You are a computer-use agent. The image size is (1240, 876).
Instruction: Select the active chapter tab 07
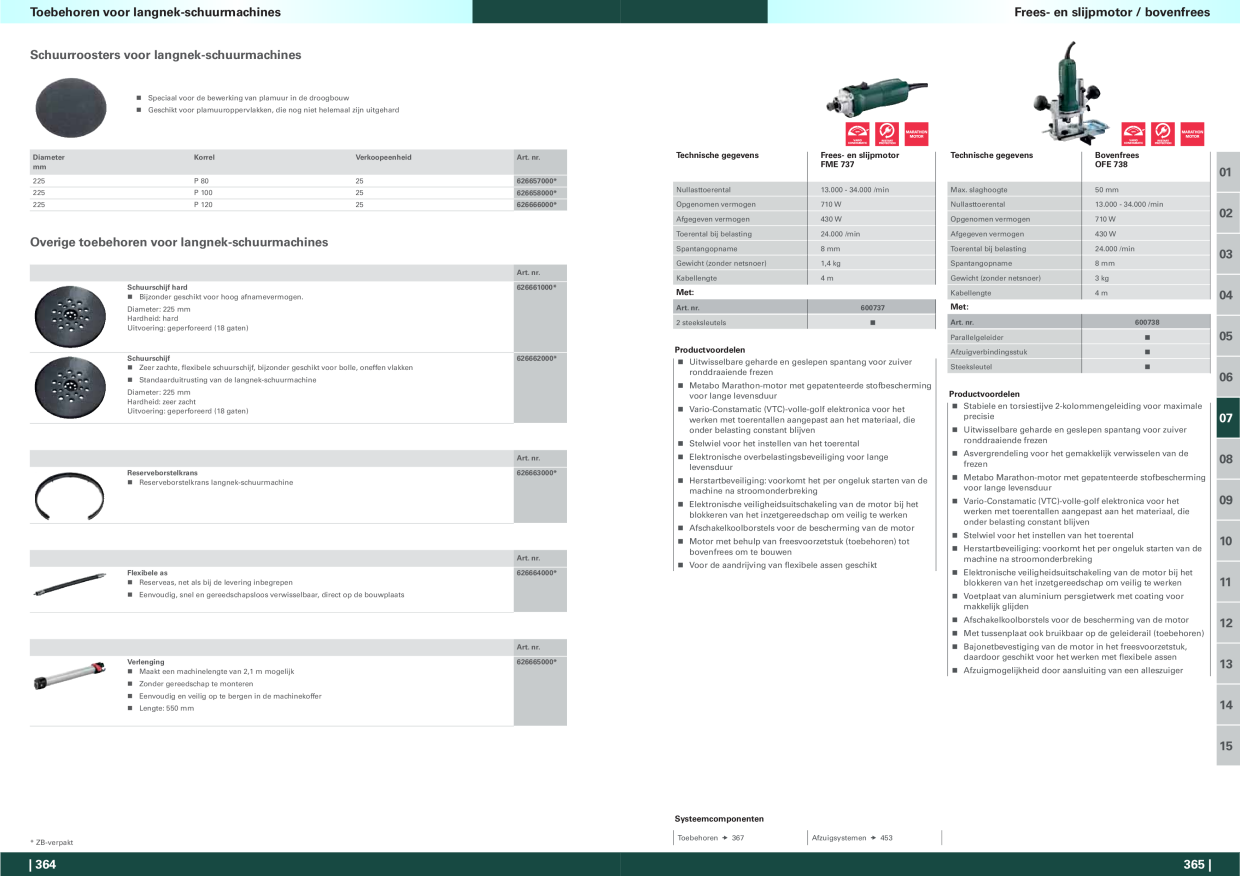(x=1226, y=418)
